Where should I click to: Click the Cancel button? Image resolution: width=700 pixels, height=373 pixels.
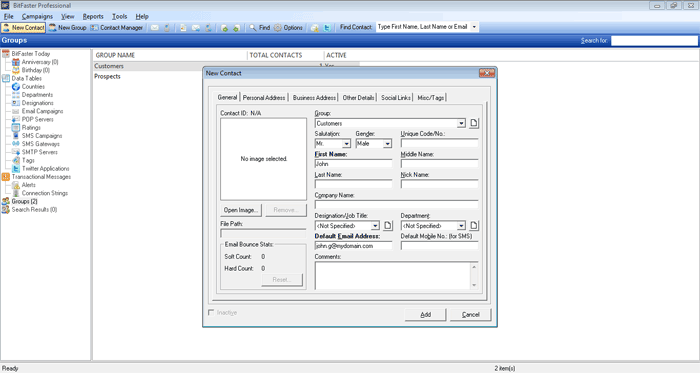[471, 315]
